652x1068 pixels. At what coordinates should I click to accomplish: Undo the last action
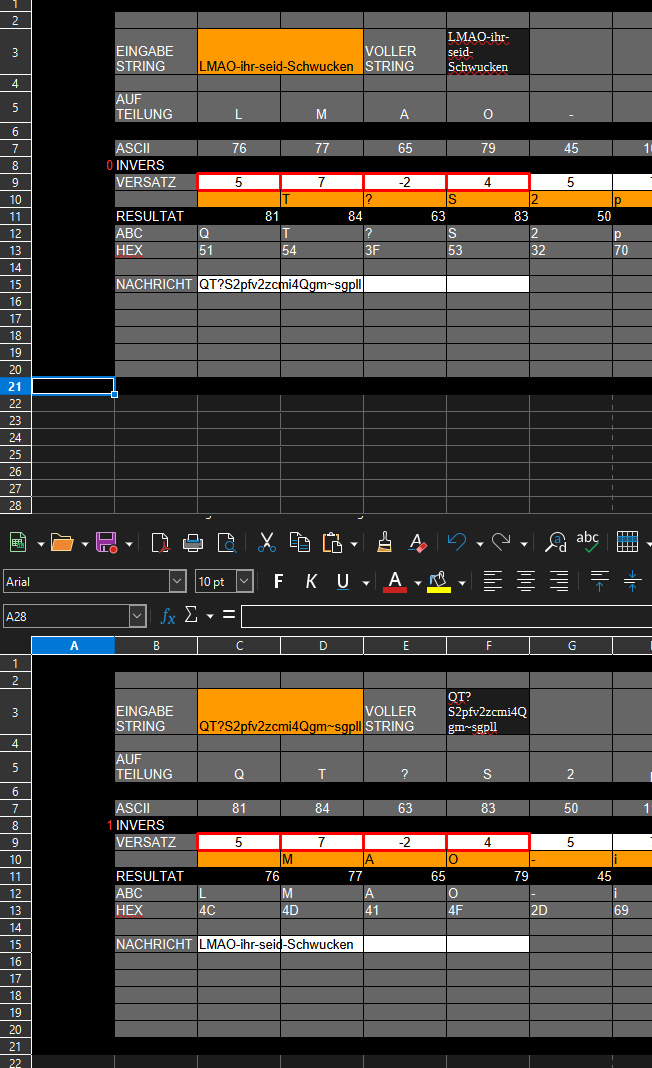click(x=457, y=543)
